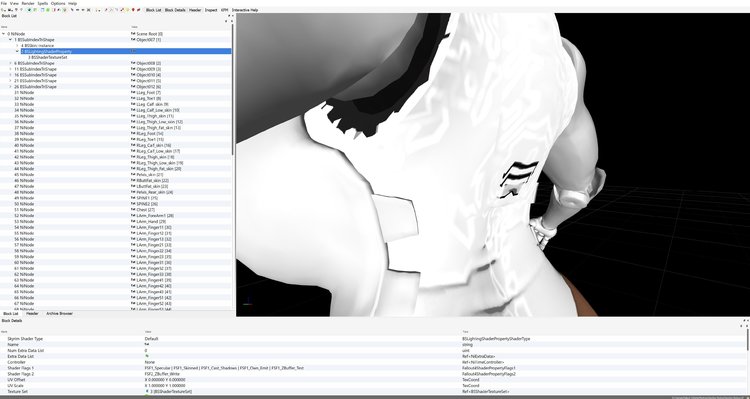Open the File menu
Screen dimensions: 750x399
(x=4, y=3)
